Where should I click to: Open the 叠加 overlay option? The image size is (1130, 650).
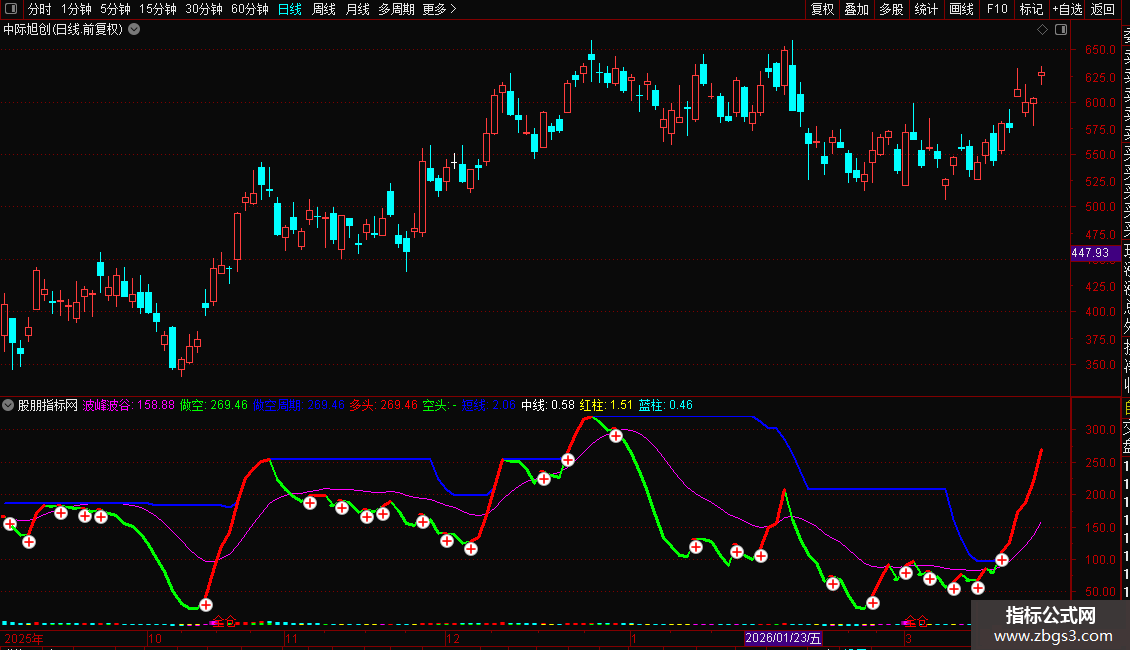857,9
